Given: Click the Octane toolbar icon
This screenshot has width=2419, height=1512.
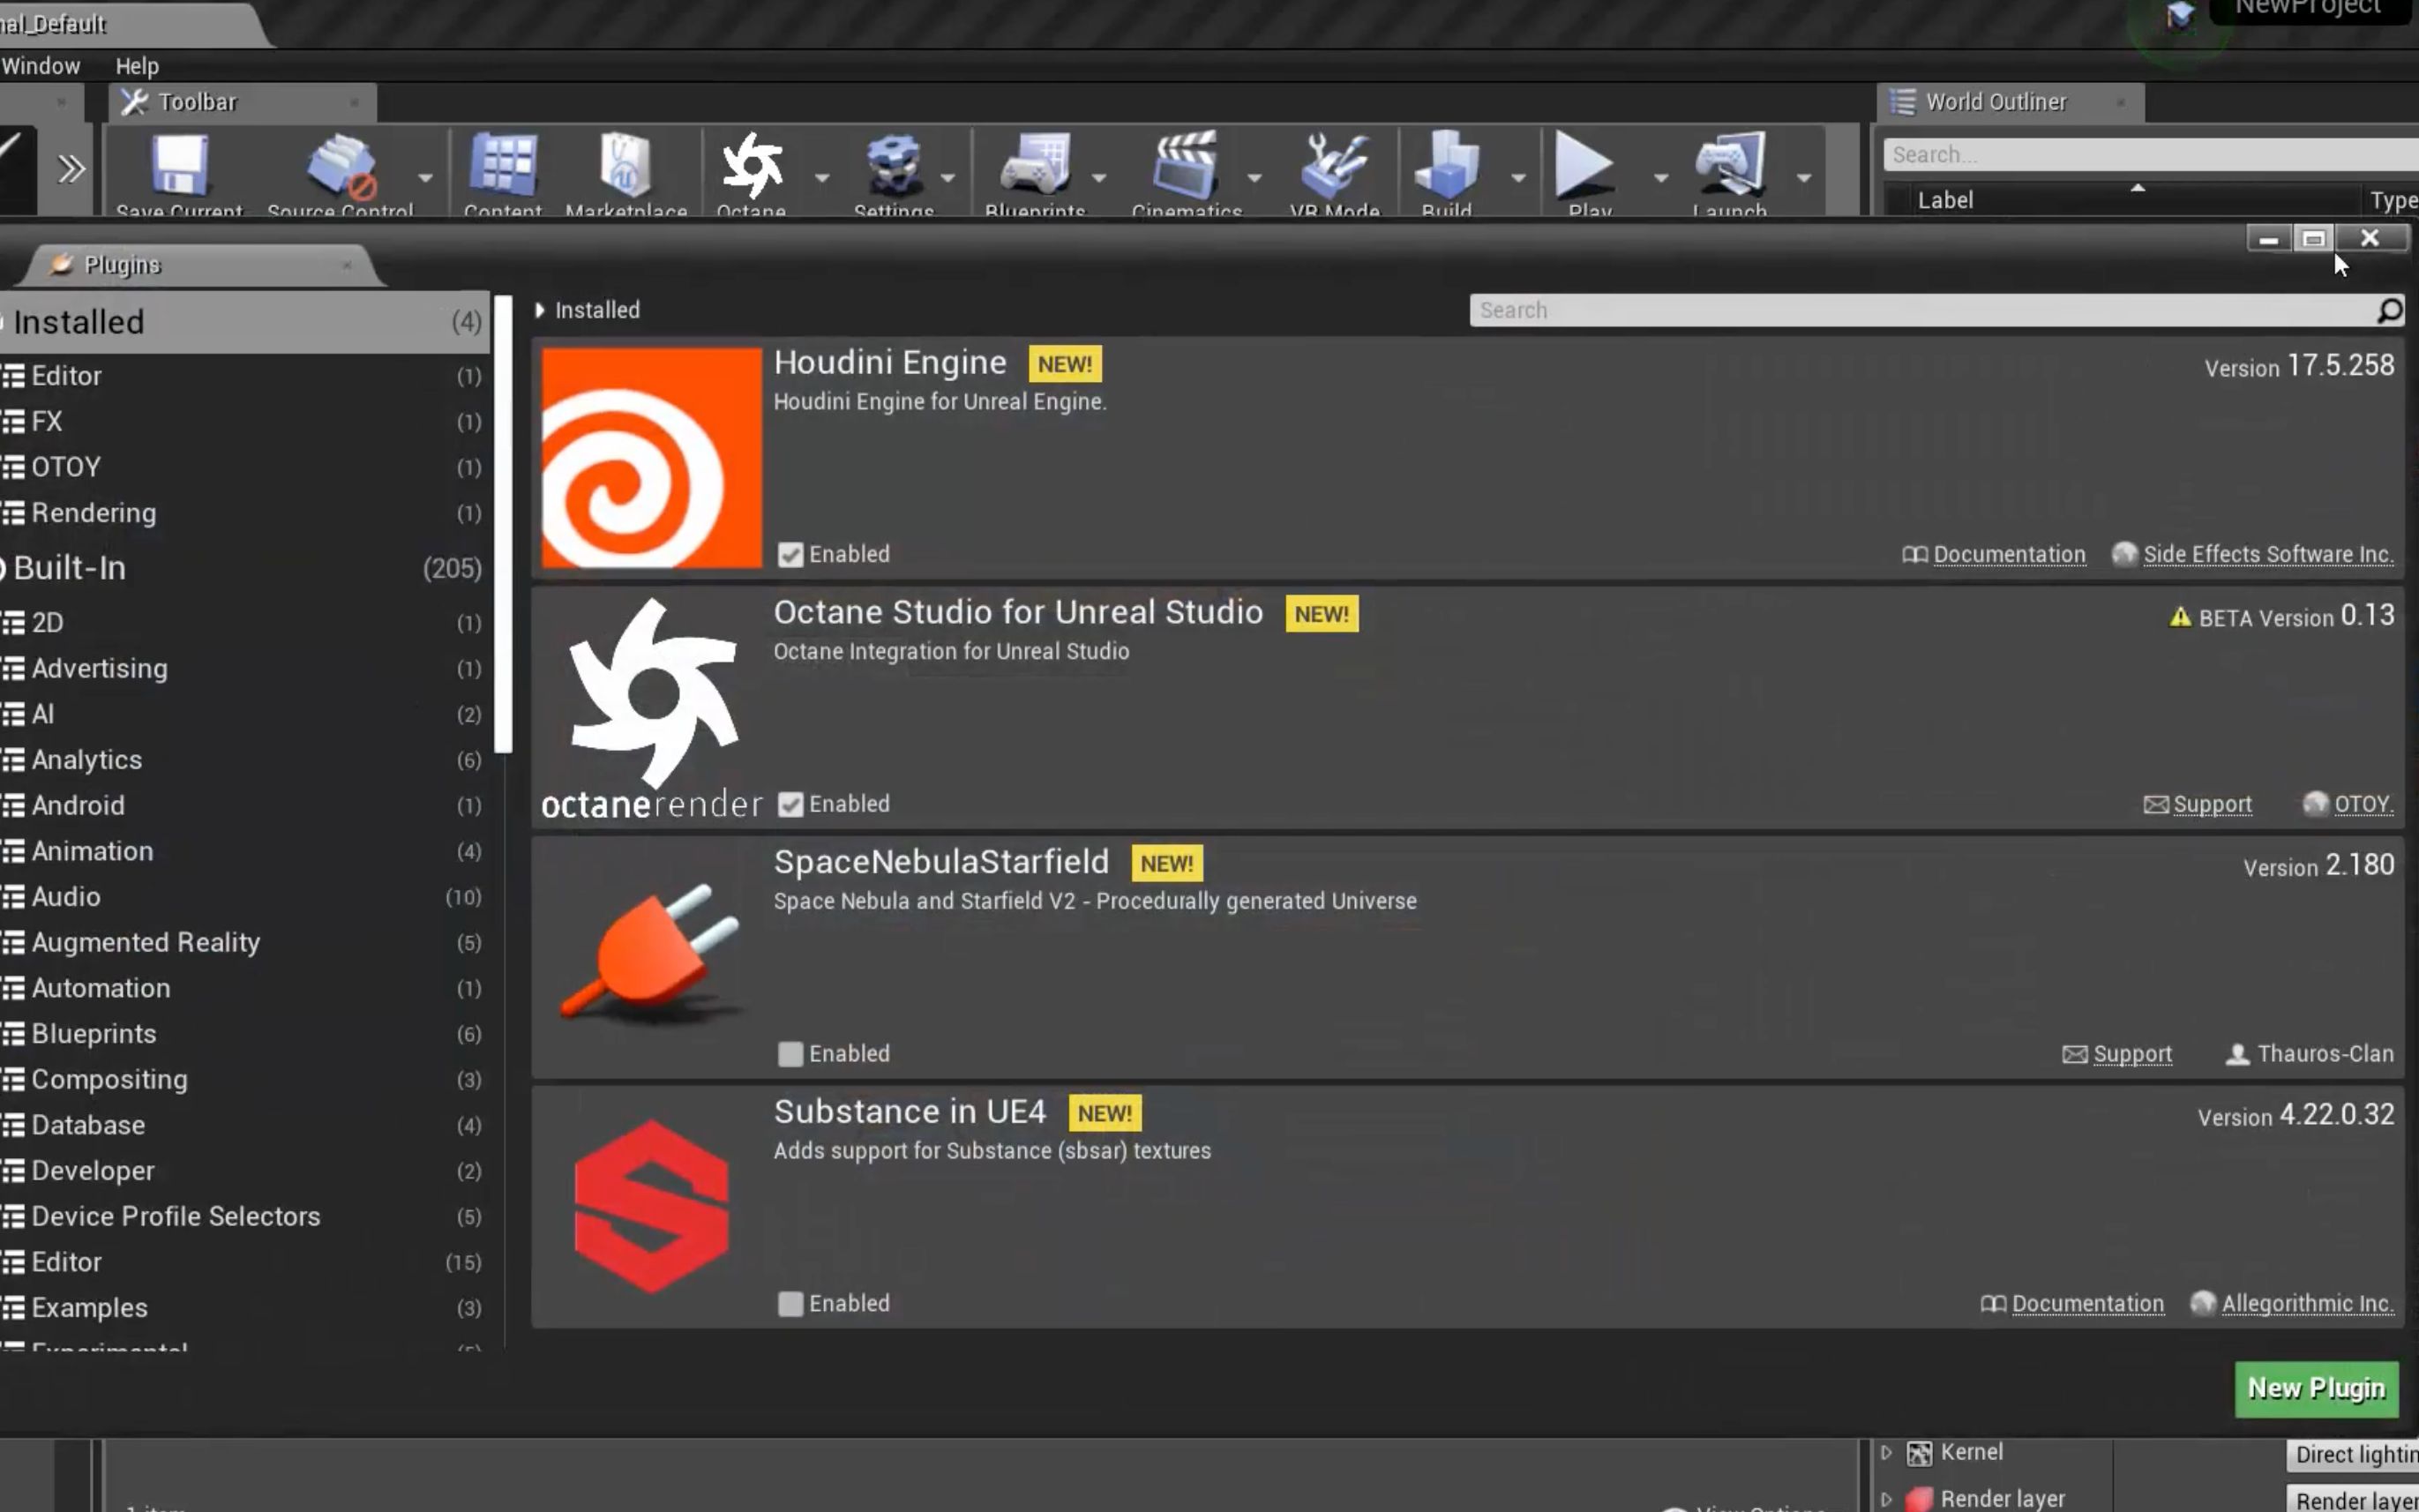Looking at the screenshot, I should pyautogui.click(x=752, y=166).
